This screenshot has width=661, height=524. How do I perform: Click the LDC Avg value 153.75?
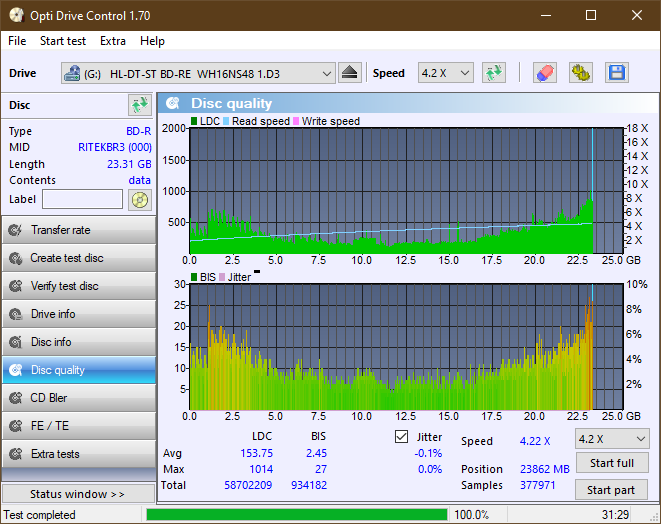(257, 453)
